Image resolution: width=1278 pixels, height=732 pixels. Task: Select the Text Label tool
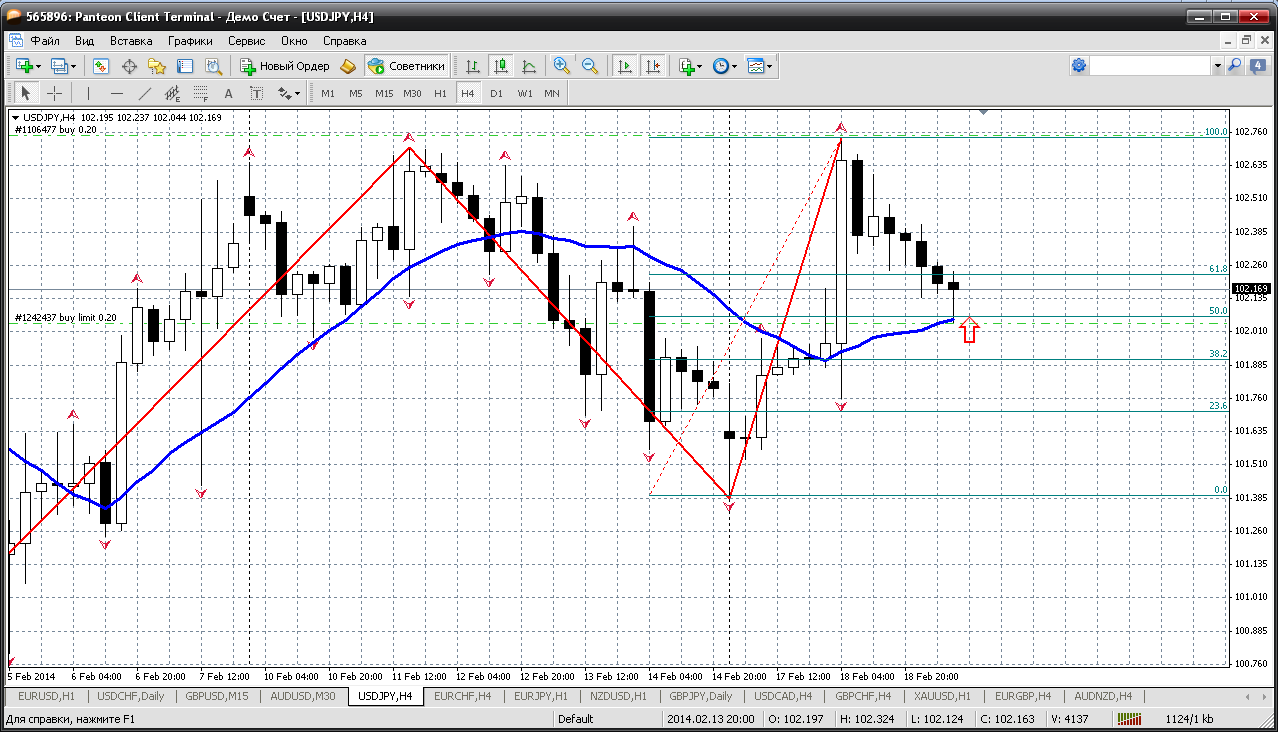tap(256, 93)
